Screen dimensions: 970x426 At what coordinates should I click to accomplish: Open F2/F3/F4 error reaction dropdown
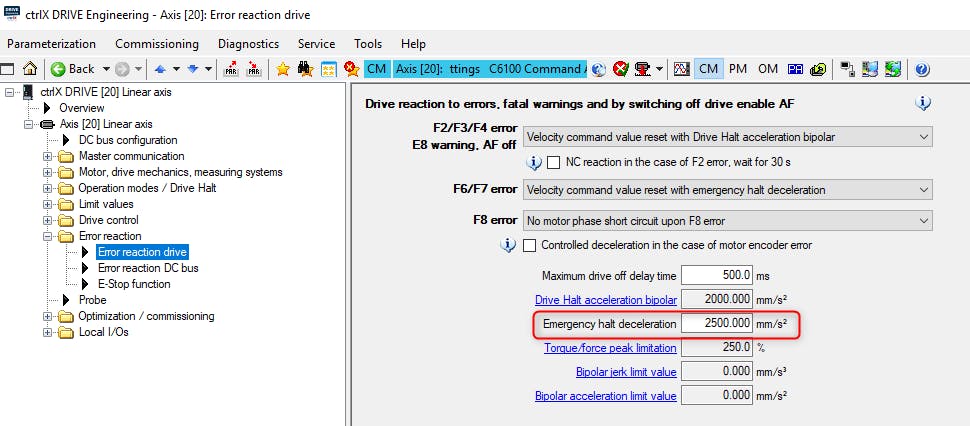(728, 137)
